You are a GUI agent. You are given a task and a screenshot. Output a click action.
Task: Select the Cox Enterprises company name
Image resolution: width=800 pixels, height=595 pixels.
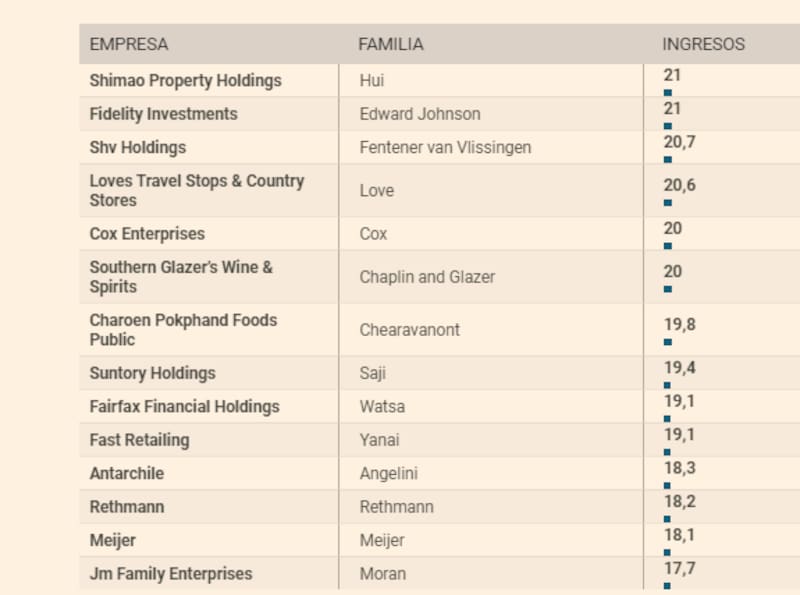tap(147, 233)
